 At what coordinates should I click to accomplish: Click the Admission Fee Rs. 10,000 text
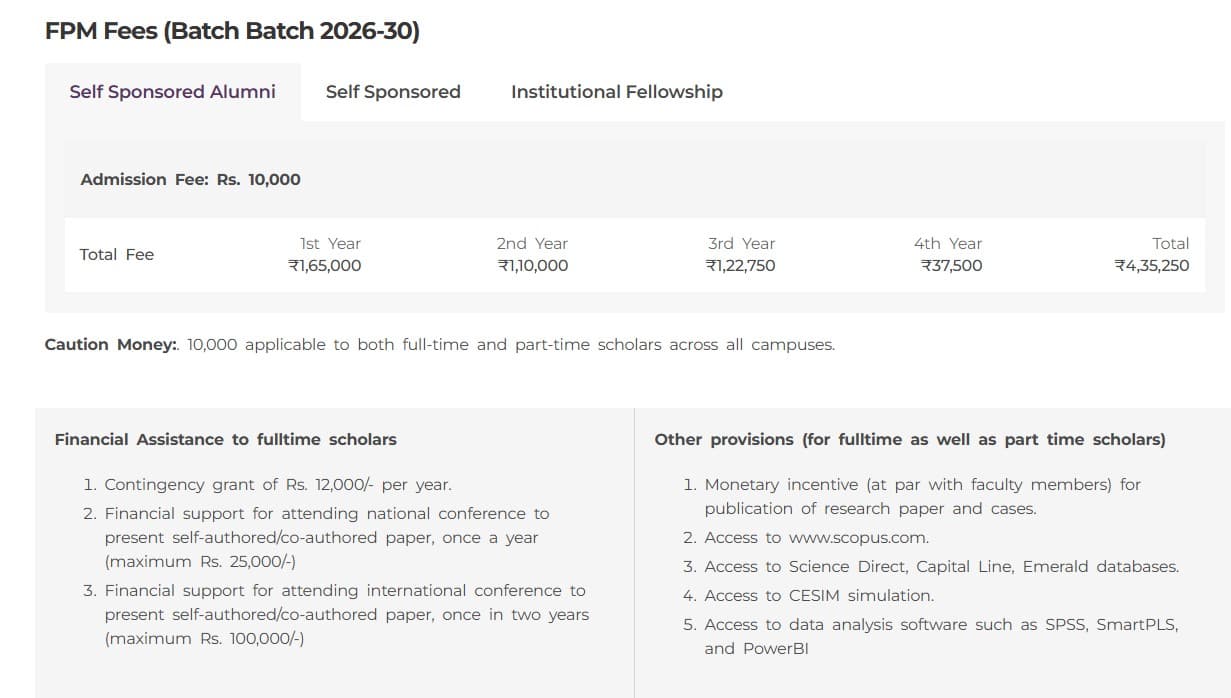(190, 180)
